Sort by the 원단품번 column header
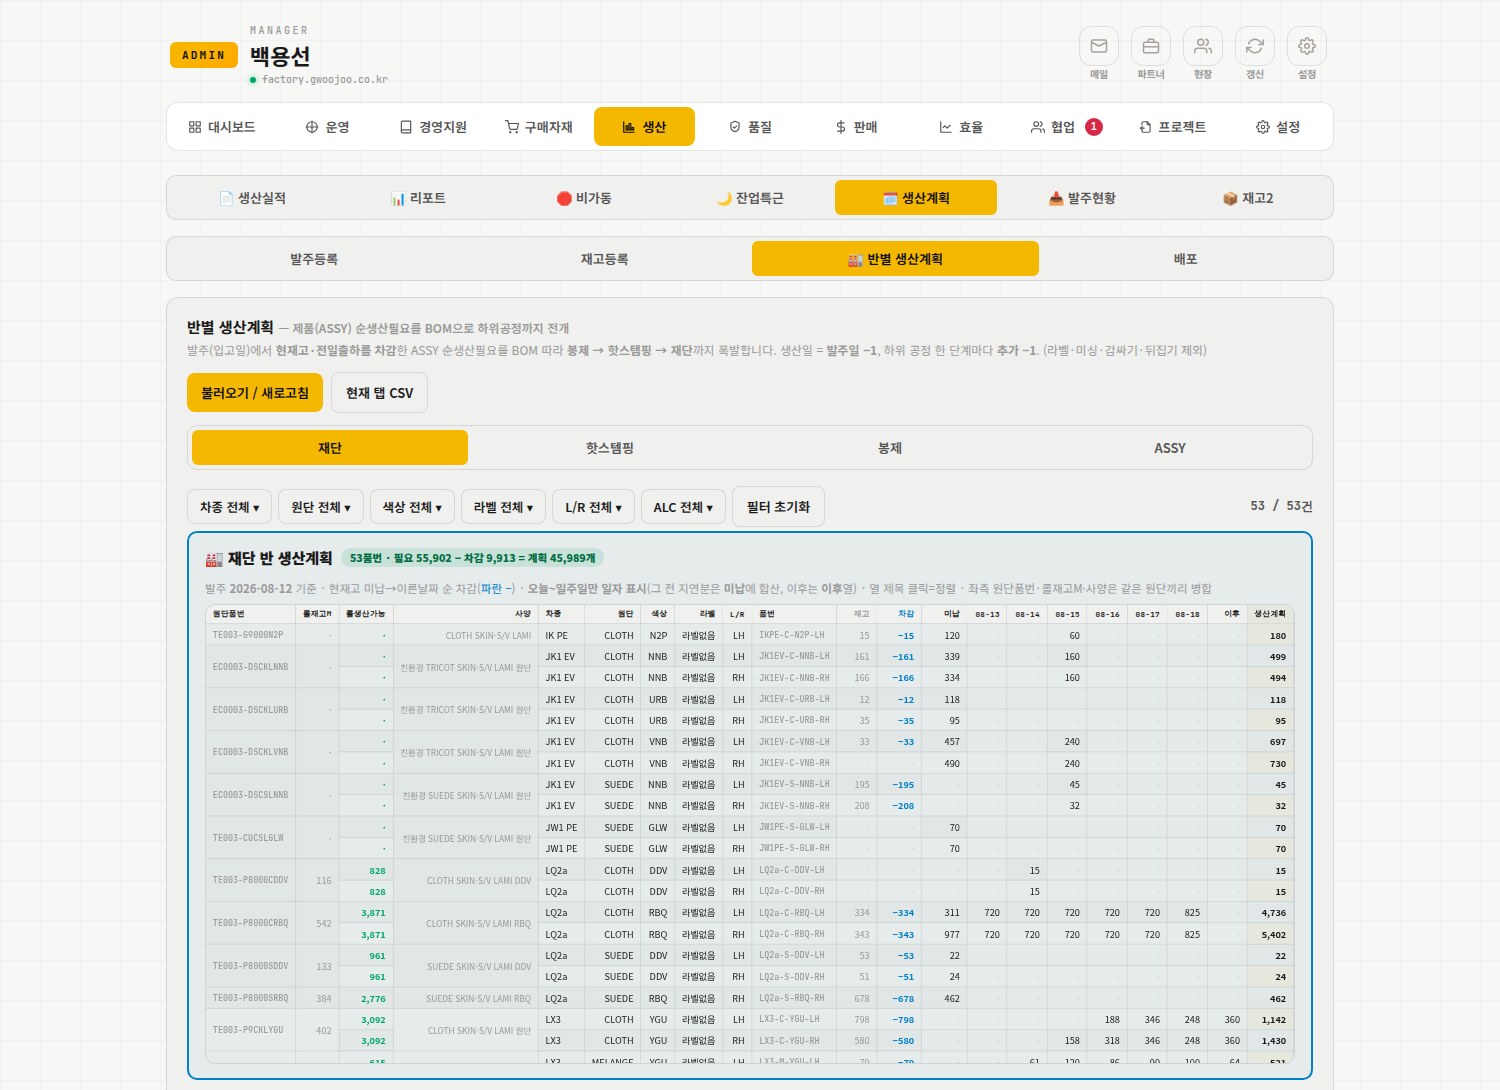1500x1090 pixels. (x=251, y=614)
